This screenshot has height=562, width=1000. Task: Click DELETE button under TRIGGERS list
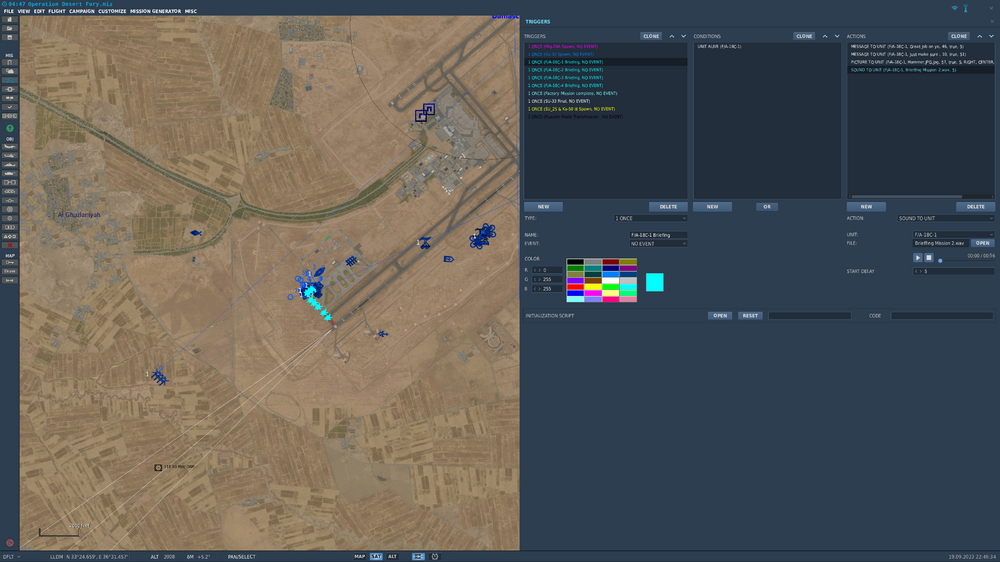(668, 207)
